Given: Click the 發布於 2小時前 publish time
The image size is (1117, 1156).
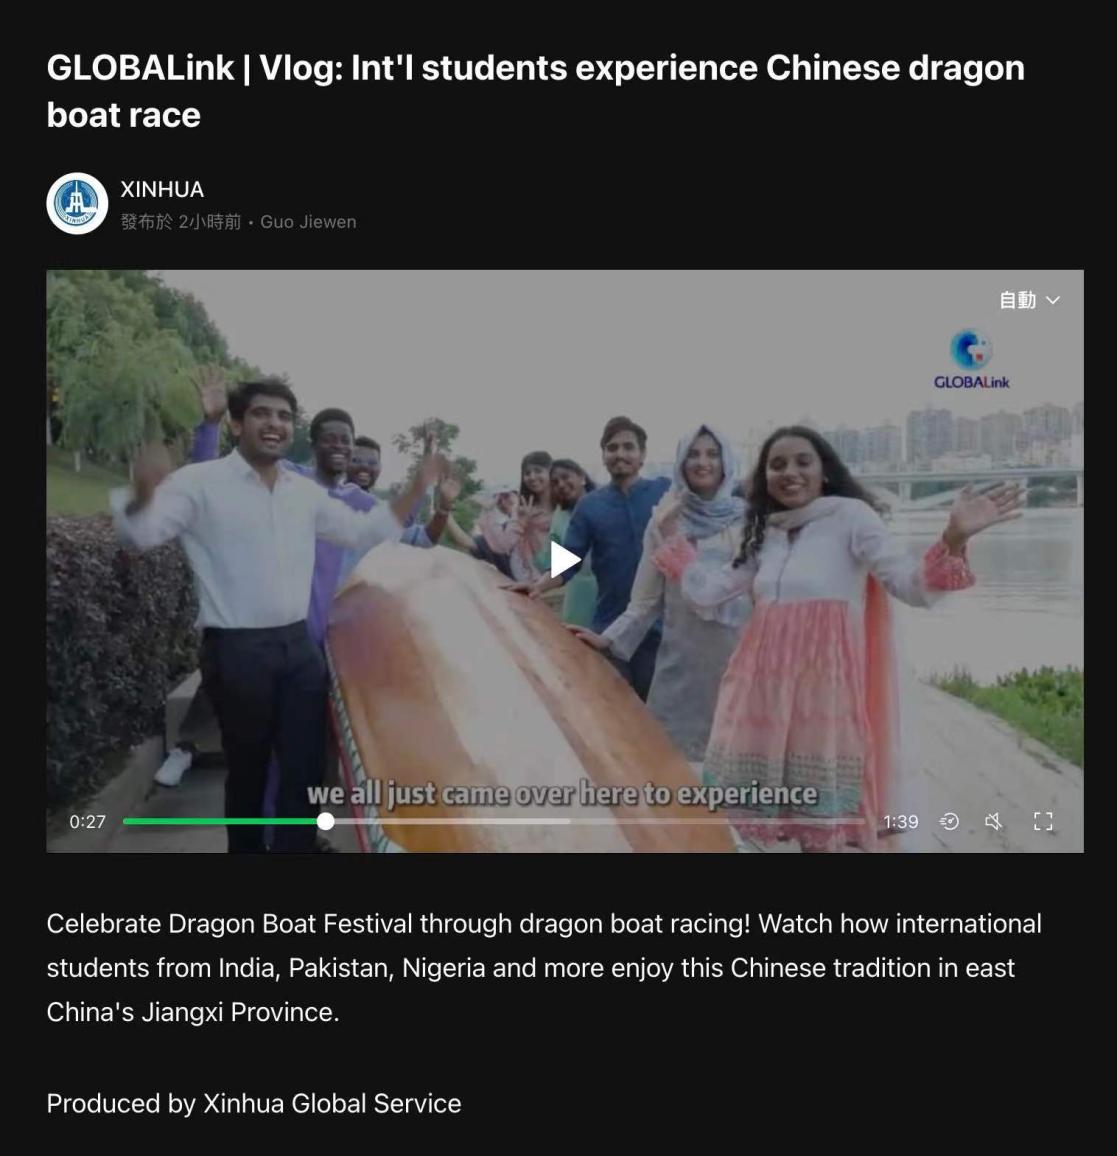Looking at the screenshot, I should point(181,222).
